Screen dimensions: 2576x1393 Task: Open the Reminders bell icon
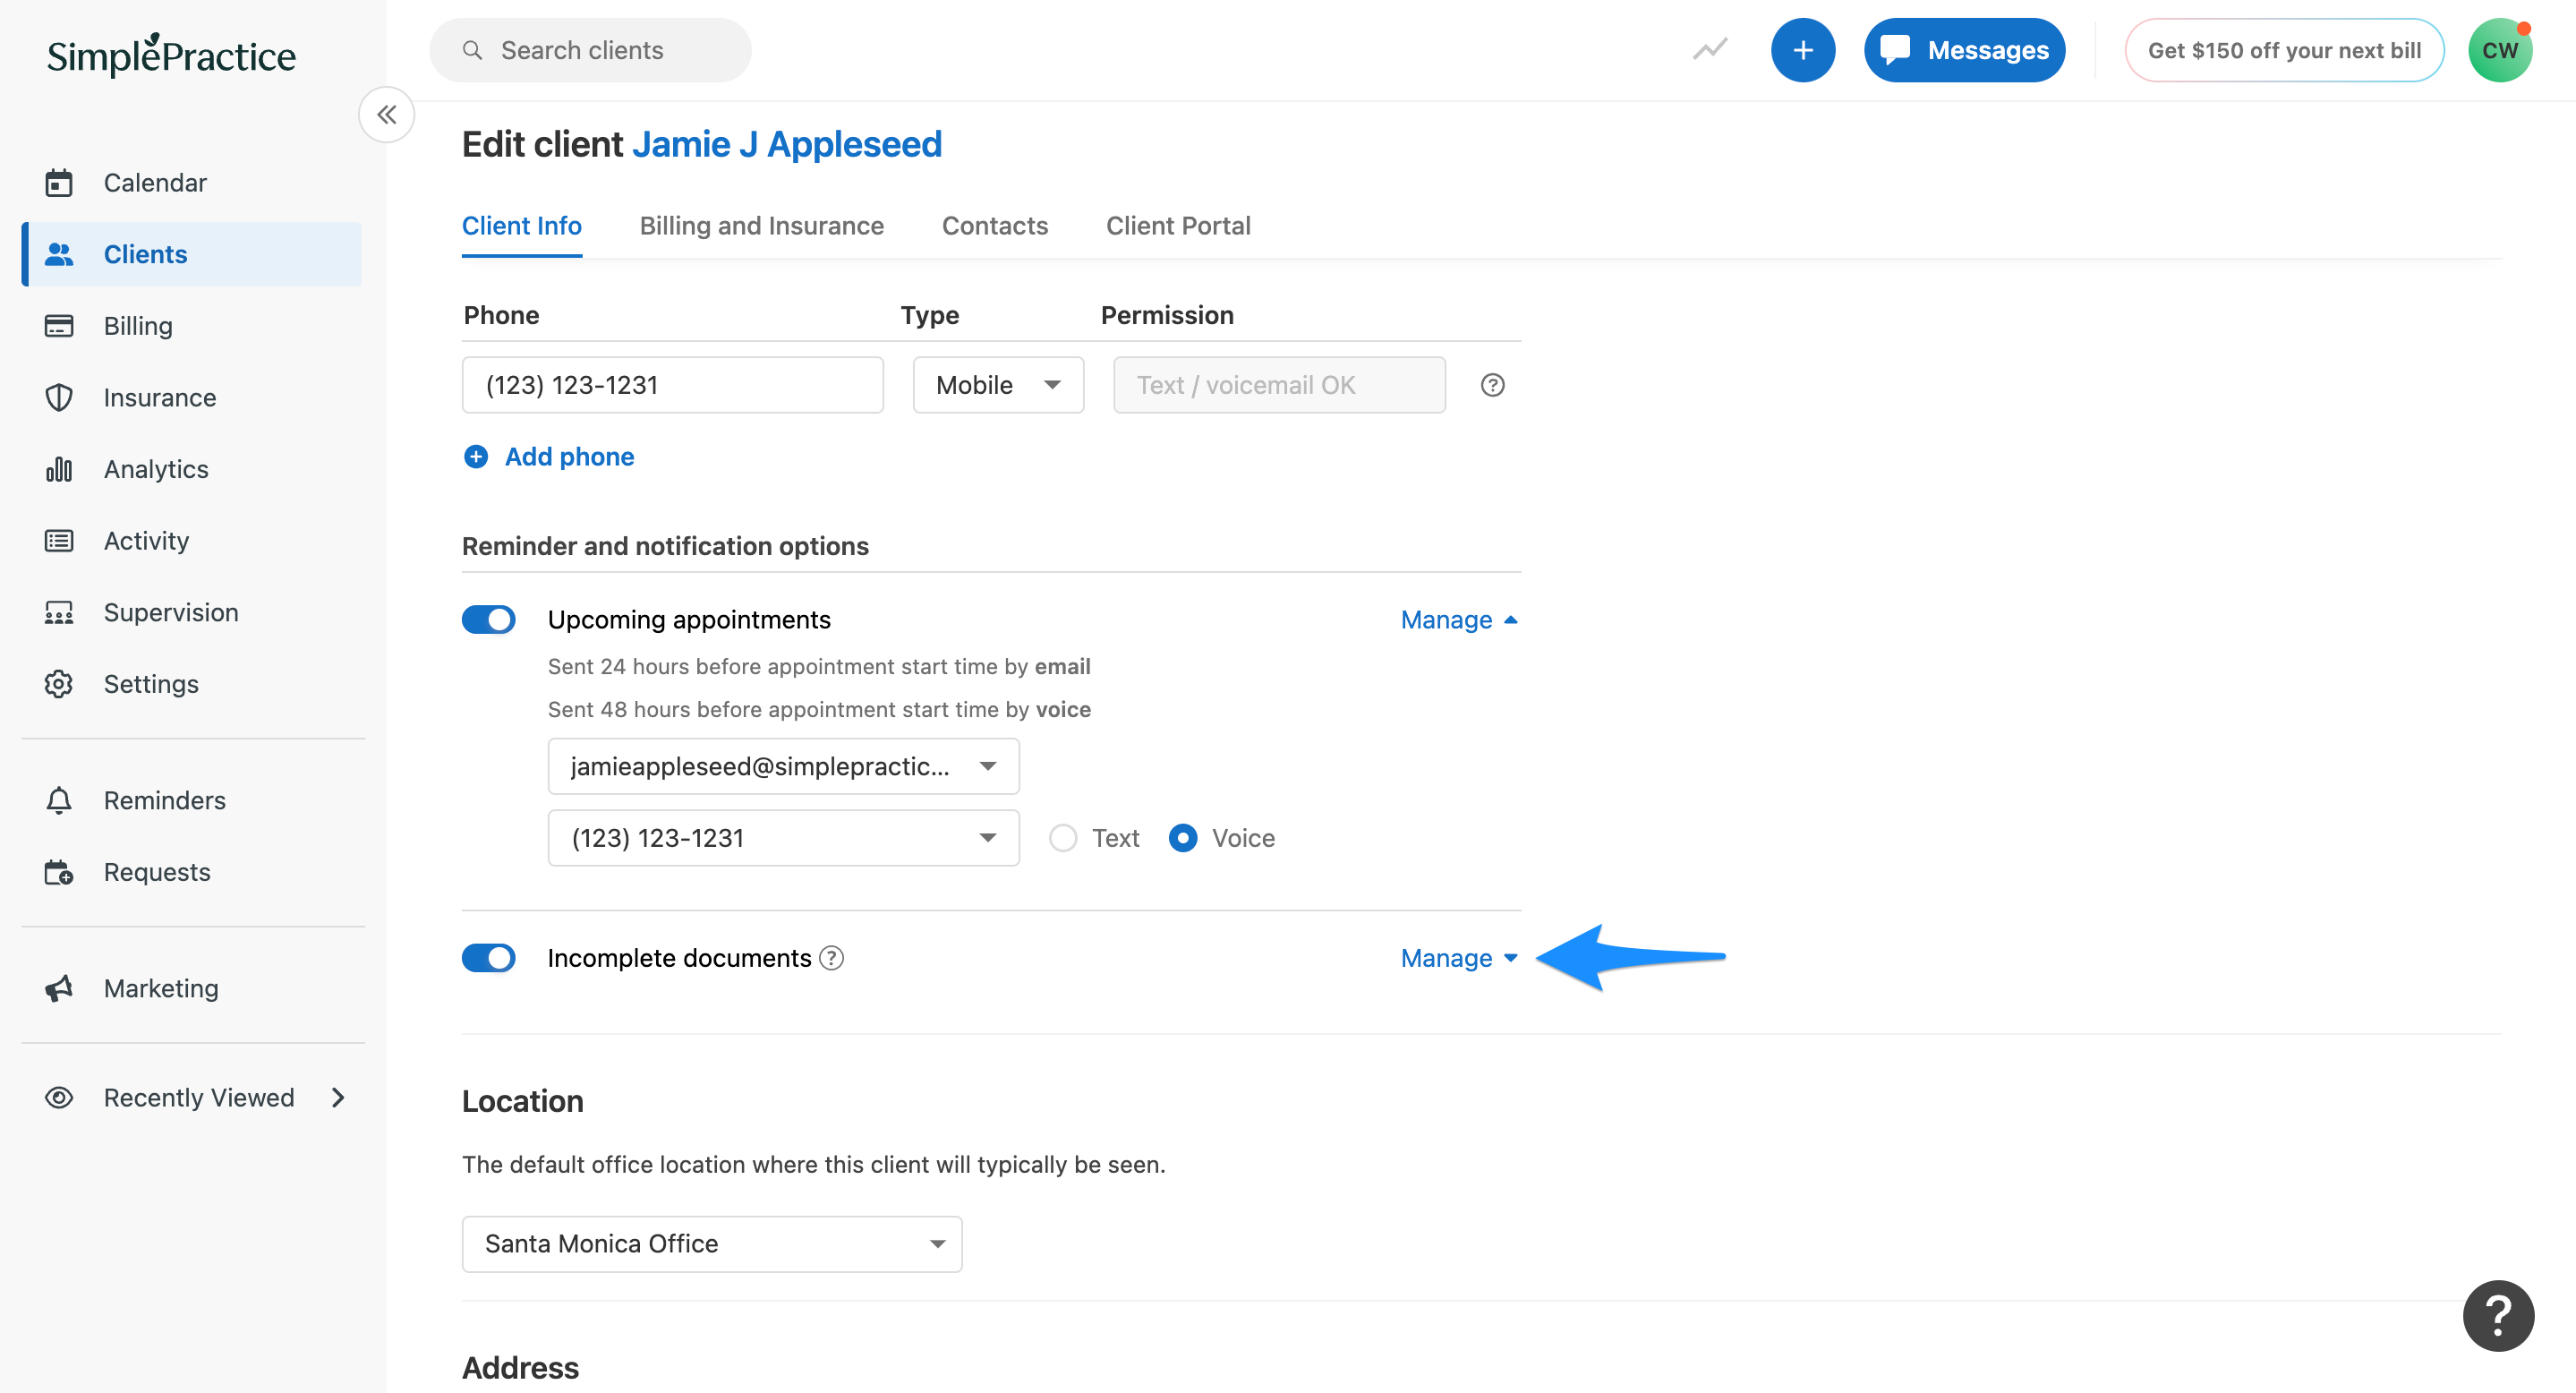(59, 800)
